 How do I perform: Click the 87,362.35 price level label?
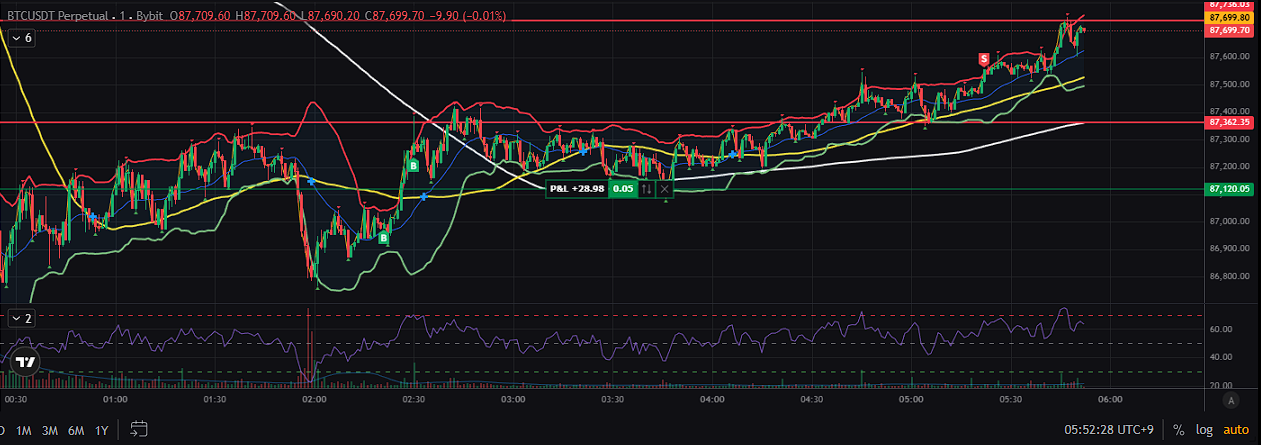click(1228, 122)
